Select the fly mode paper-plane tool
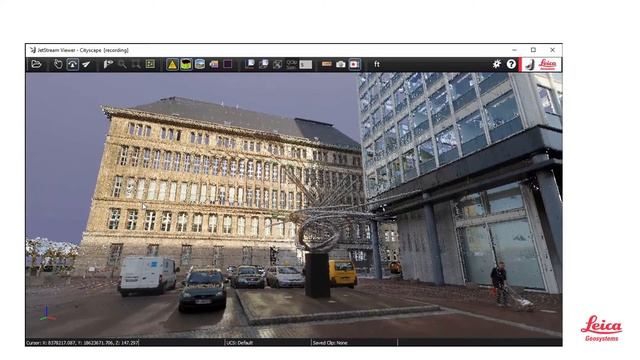Screen dimensions: 640x360 click(x=86, y=64)
